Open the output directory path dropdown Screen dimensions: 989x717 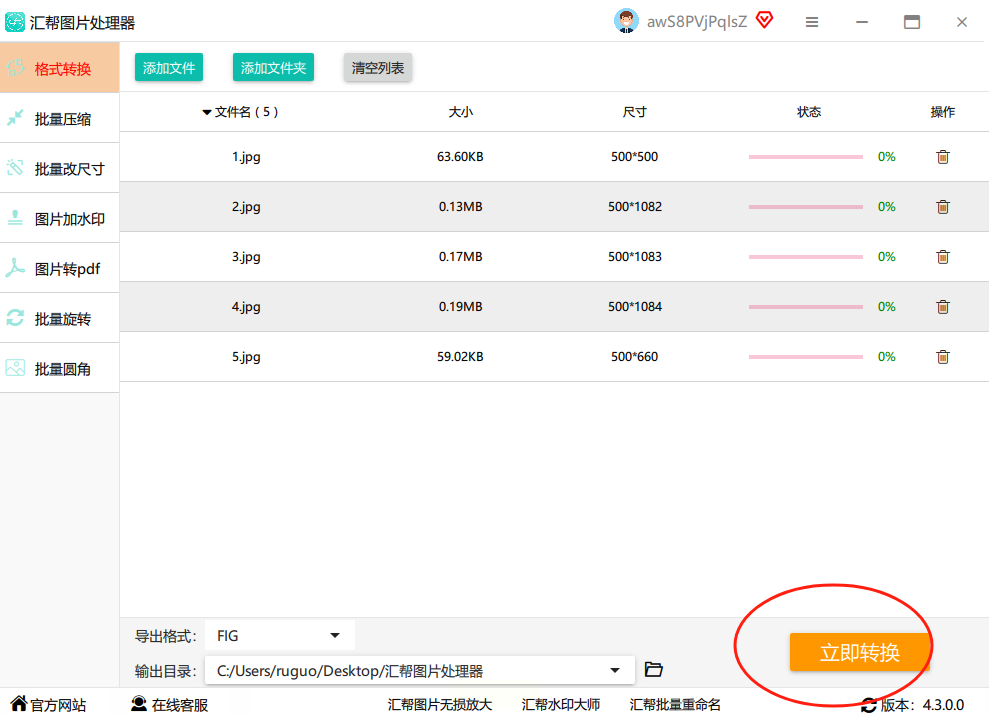[614, 671]
